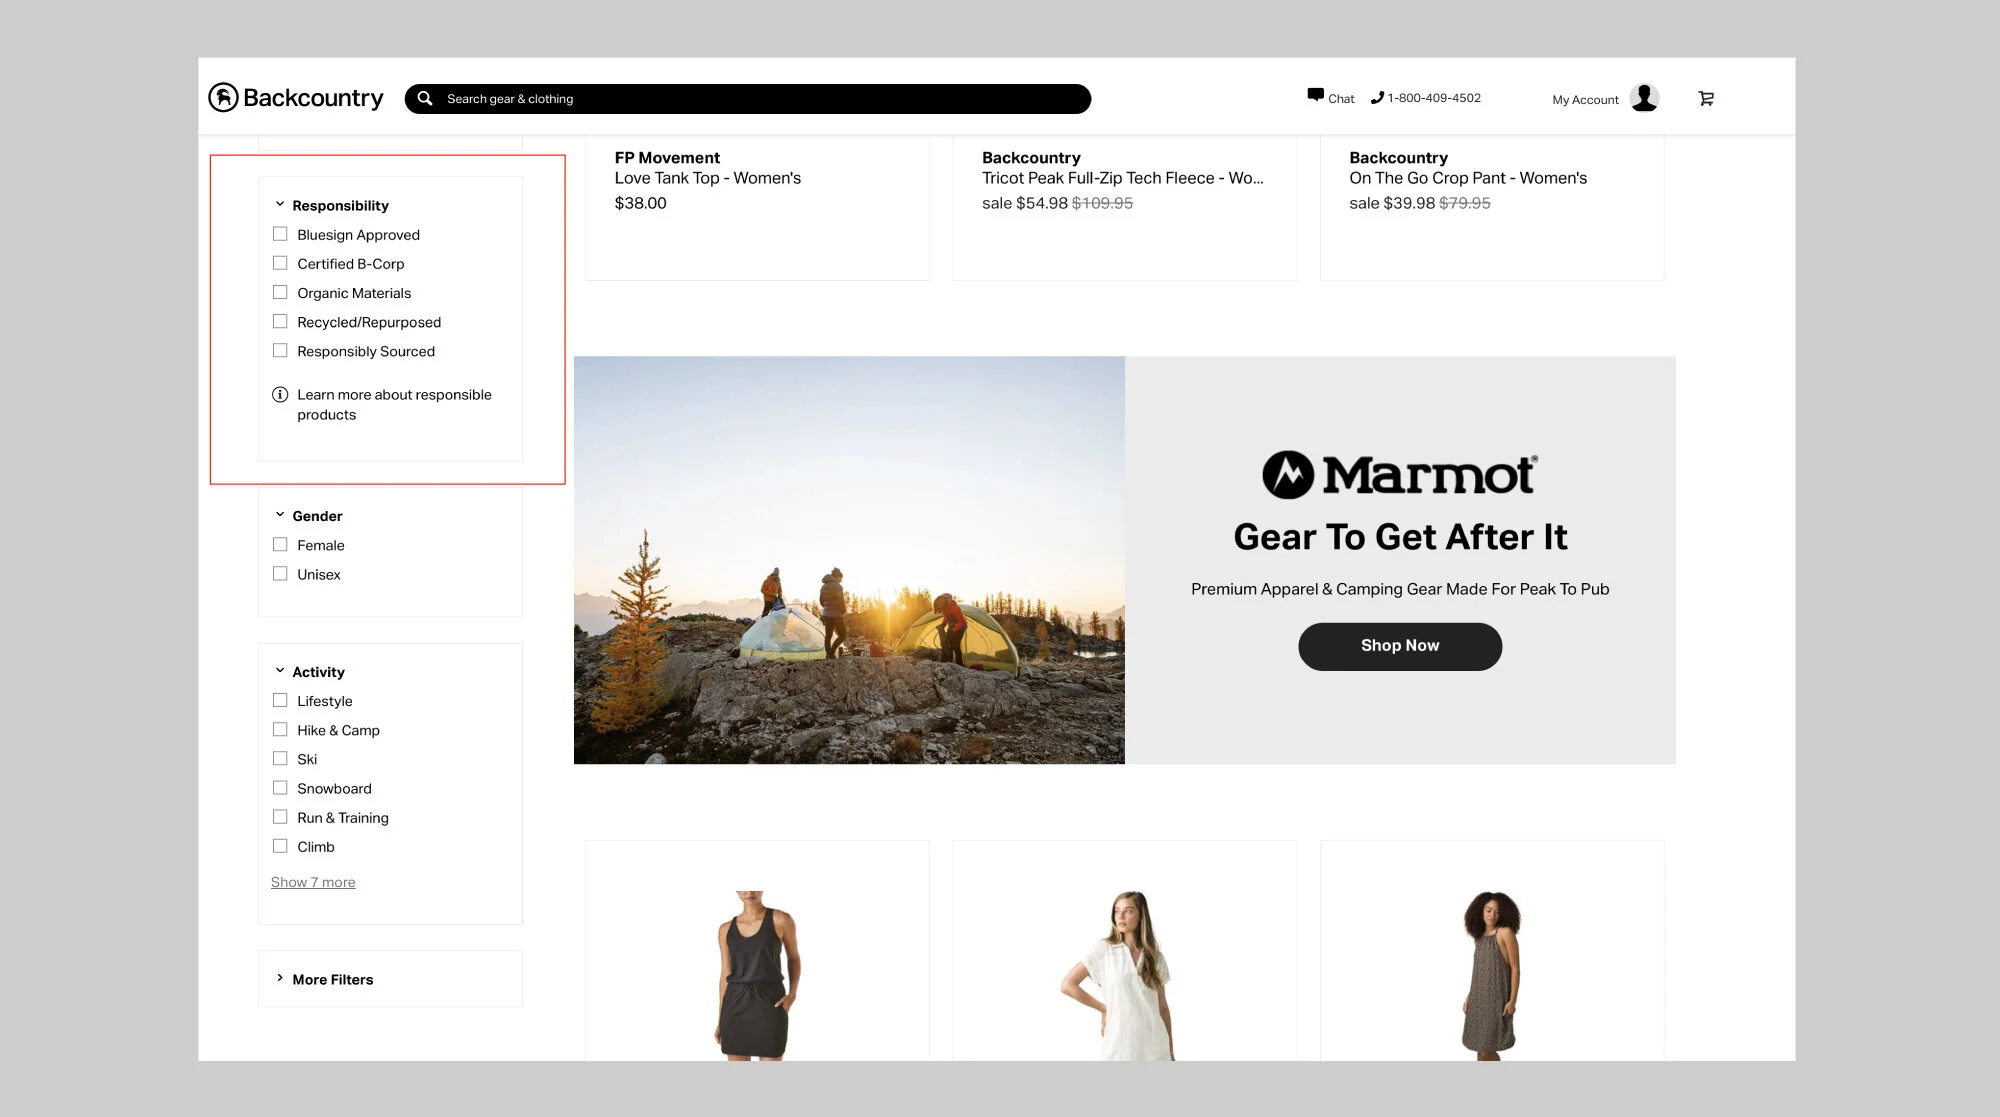Click the Backcountry wordmark

point(313,97)
